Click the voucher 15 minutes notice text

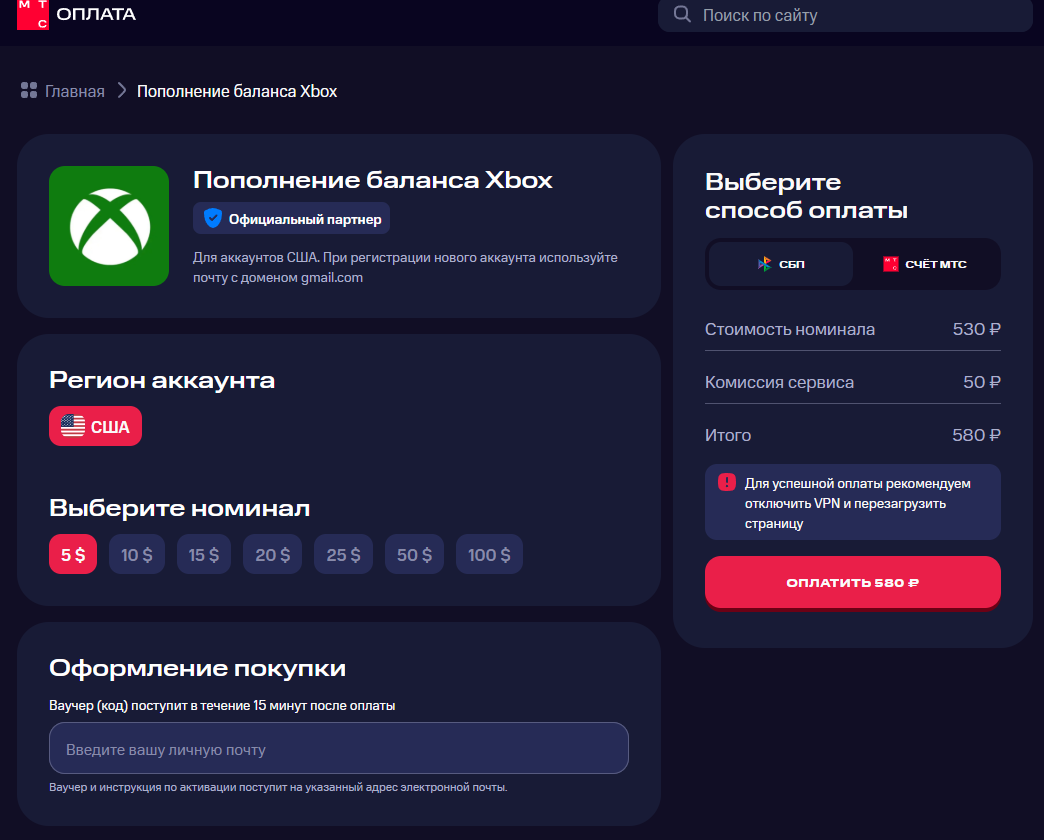222,706
